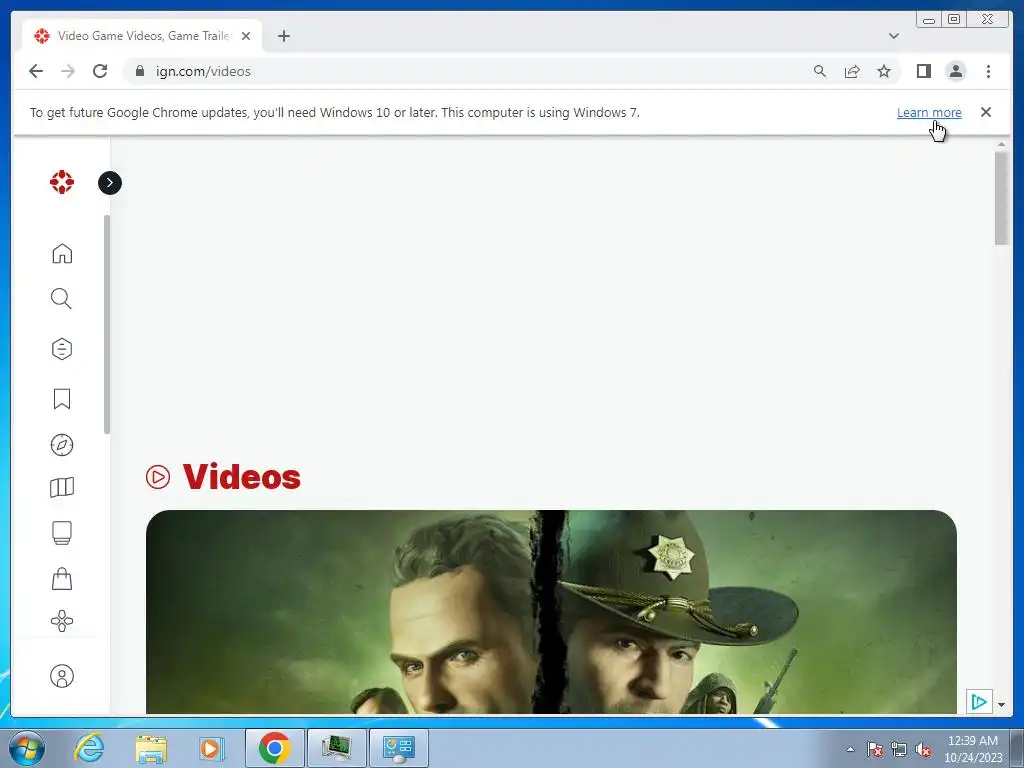Image resolution: width=1024 pixels, height=768 pixels.
Task: Open the four-petal icon in sidebar
Action: click(62, 621)
